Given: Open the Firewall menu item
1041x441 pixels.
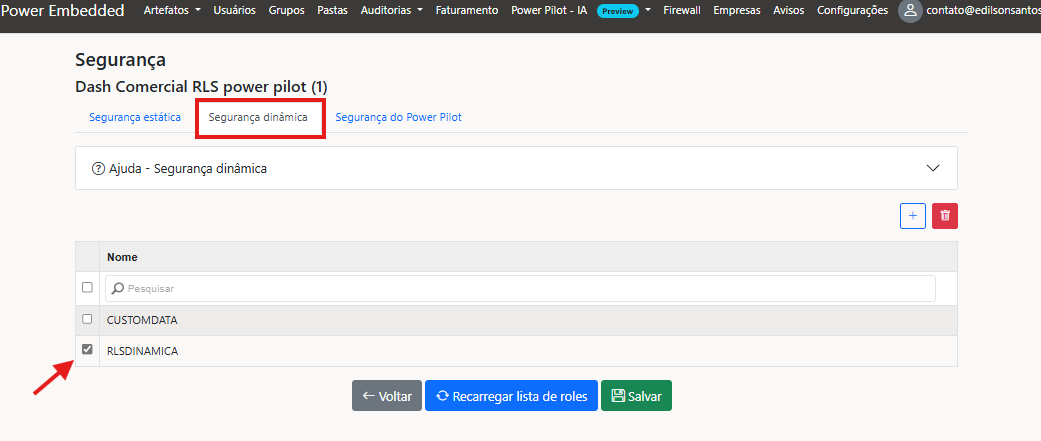Looking at the screenshot, I should pos(682,10).
